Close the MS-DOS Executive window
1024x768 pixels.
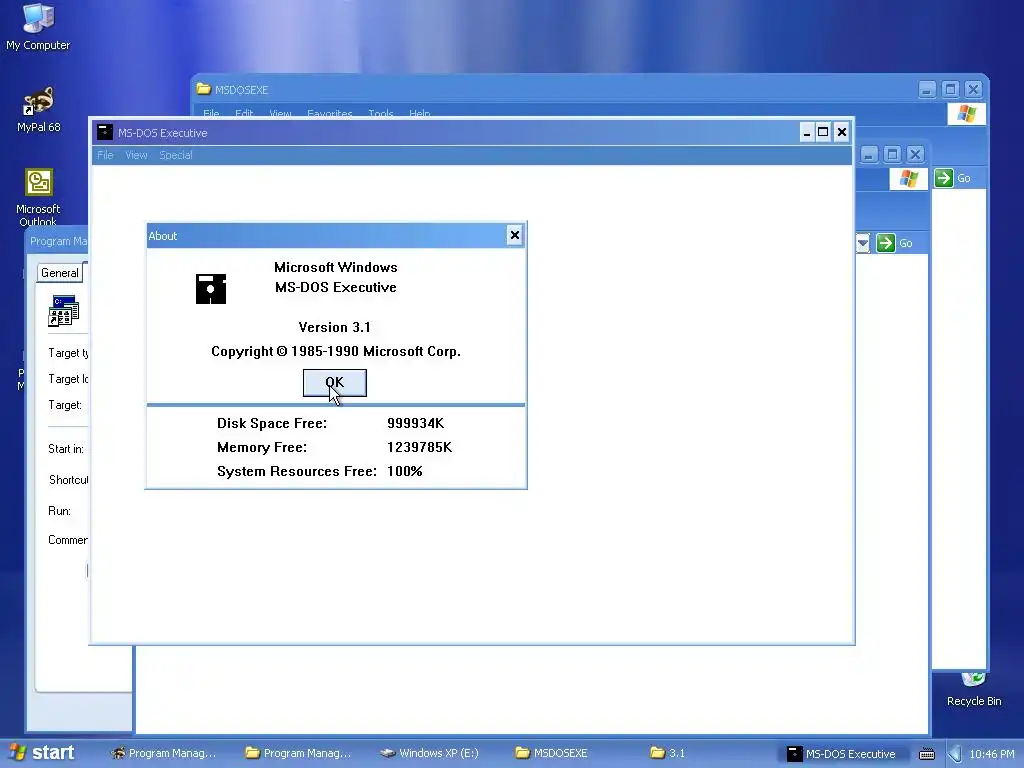842,133
